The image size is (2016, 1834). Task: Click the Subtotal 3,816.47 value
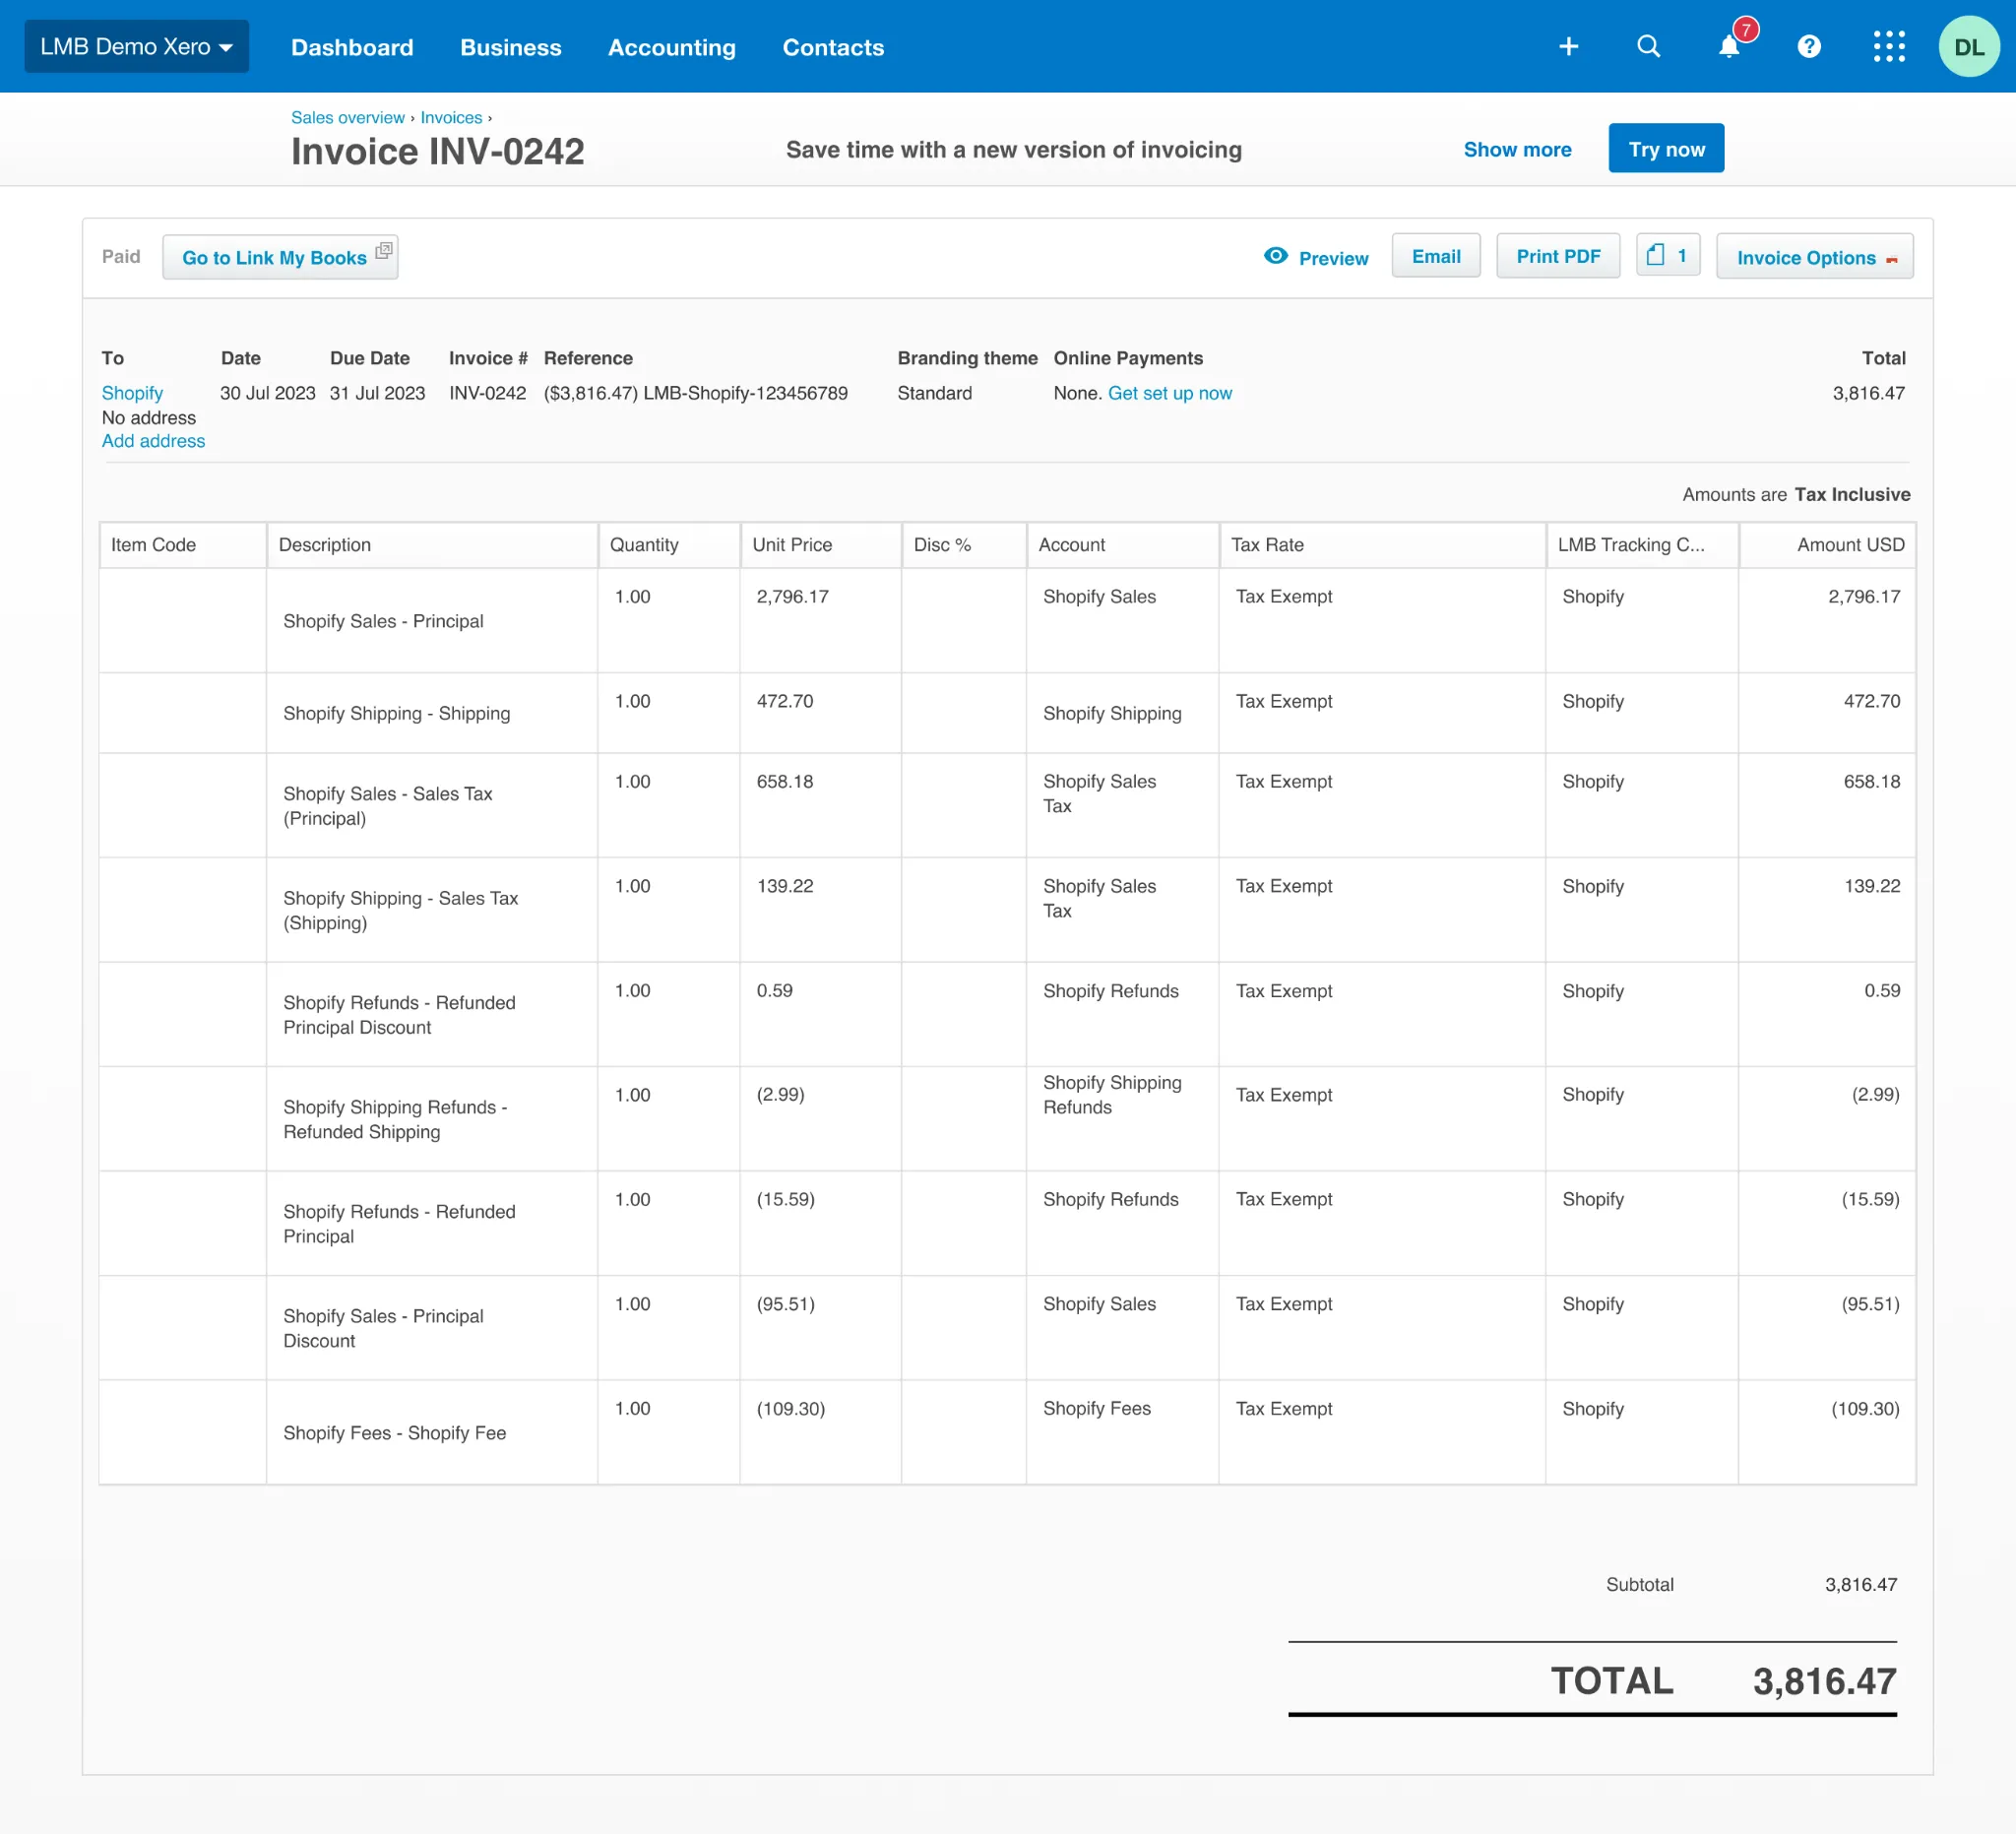click(1860, 1584)
